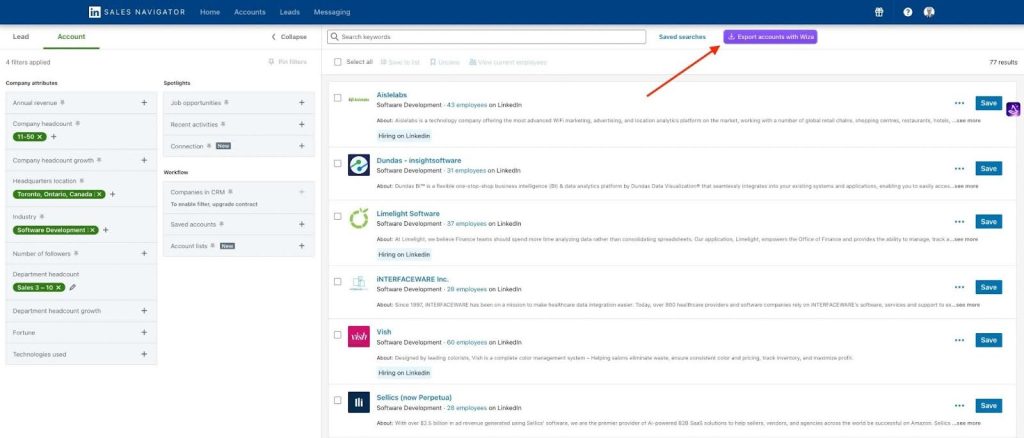The width and height of the screenshot is (1024, 438).
Task: Add another industry value
Action: (x=106, y=230)
